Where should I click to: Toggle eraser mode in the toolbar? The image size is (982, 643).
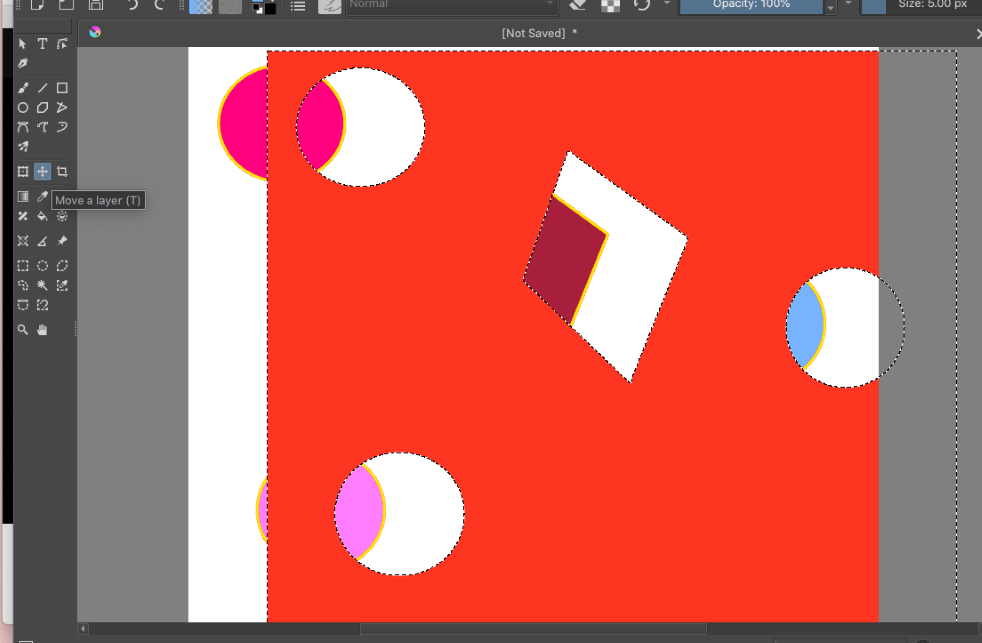coord(576,6)
